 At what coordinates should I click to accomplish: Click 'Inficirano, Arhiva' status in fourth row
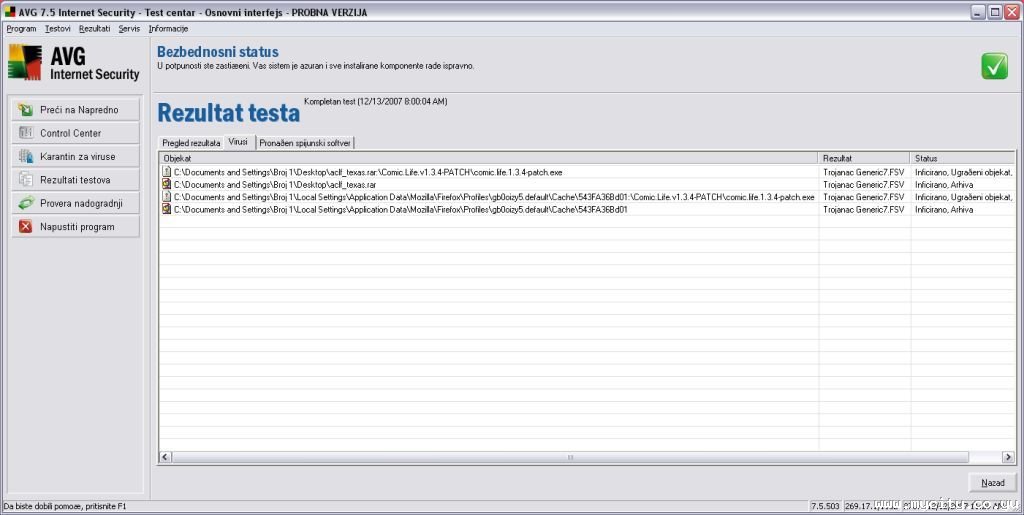pyautogui.click(x=944, y=210)
